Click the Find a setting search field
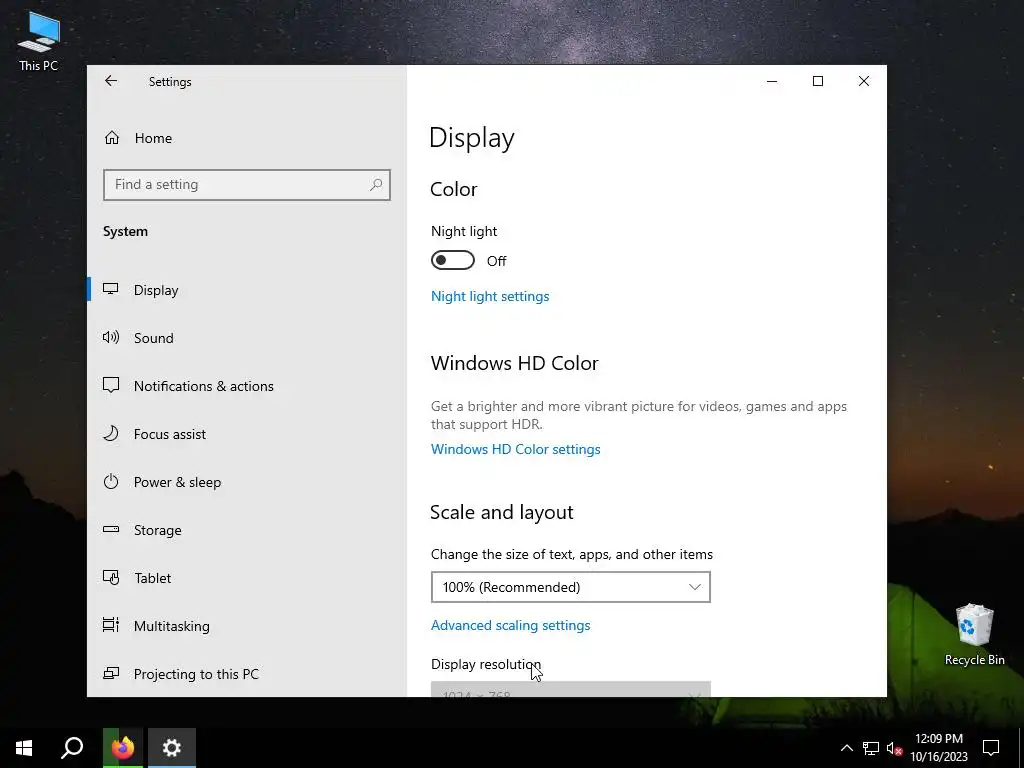1024x768 pixels. (247, 185)
